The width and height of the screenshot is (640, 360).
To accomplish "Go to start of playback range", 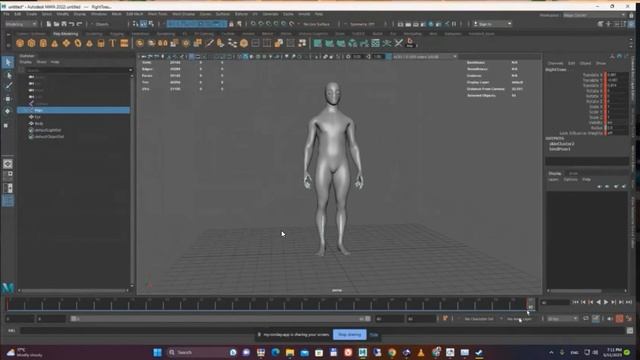I will point(576,302).
